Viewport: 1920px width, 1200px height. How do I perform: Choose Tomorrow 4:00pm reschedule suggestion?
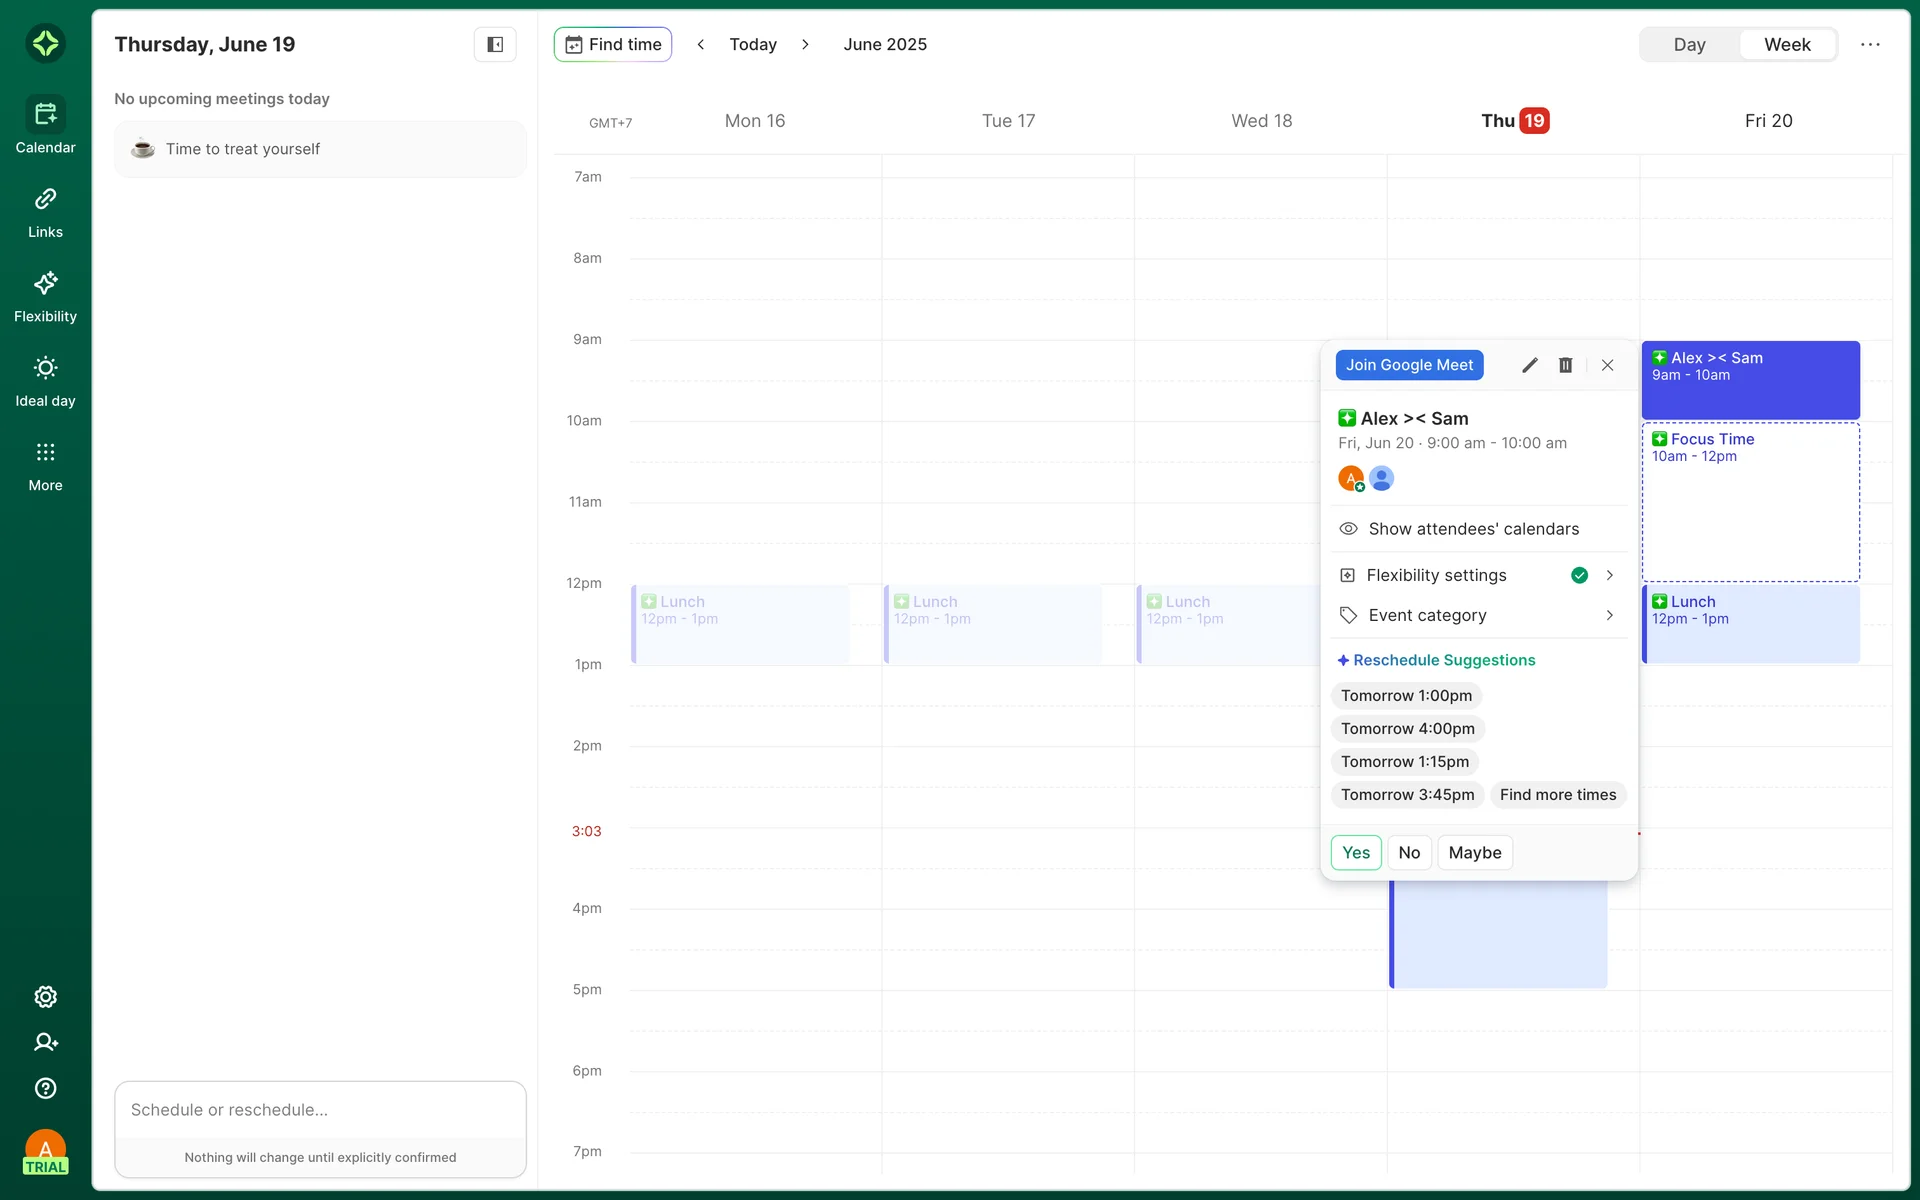[1407, 729]
